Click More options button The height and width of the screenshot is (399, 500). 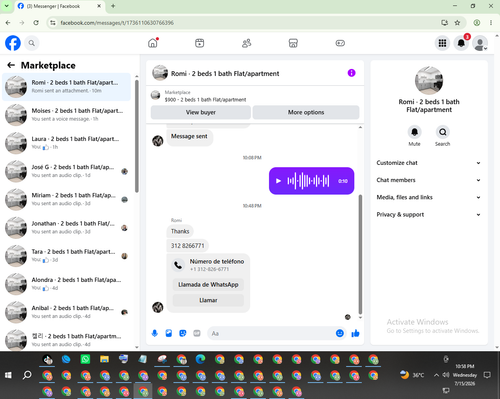[306, 112]
